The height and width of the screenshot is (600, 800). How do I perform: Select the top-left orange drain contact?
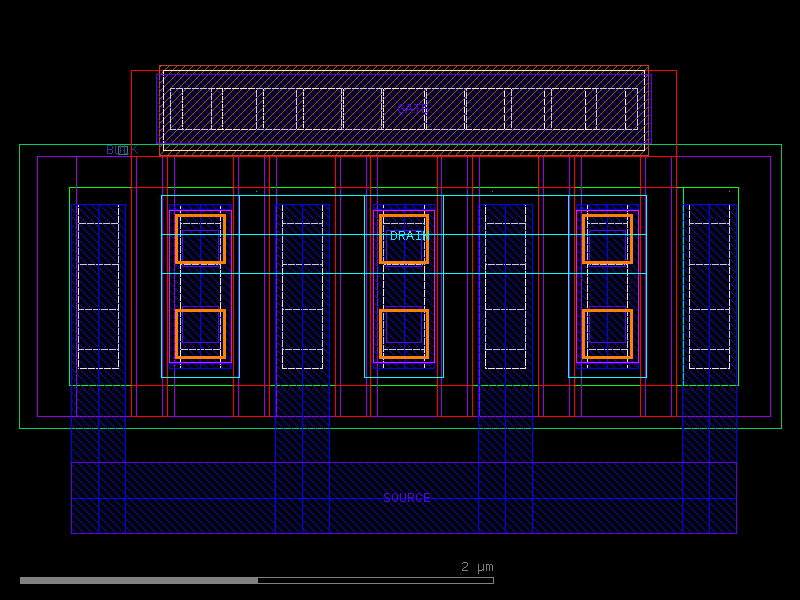tap(202, 238)
